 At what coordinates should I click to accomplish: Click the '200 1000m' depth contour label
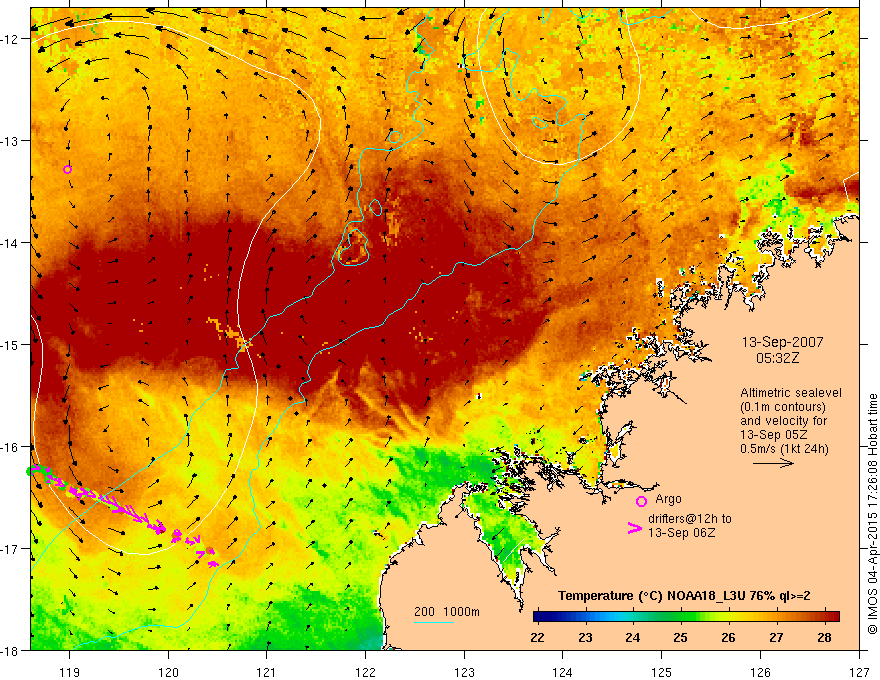click(447, 612)
